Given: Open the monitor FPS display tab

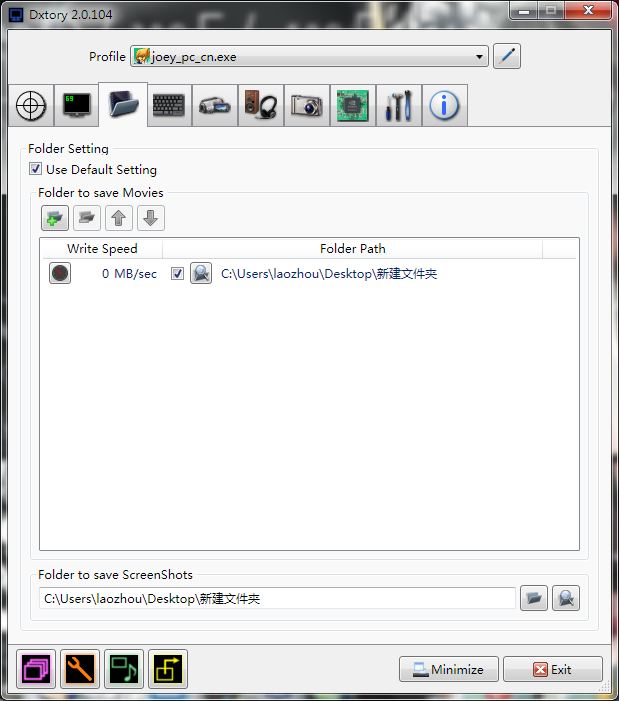Looking at the screenshot, I should [76, 106].
